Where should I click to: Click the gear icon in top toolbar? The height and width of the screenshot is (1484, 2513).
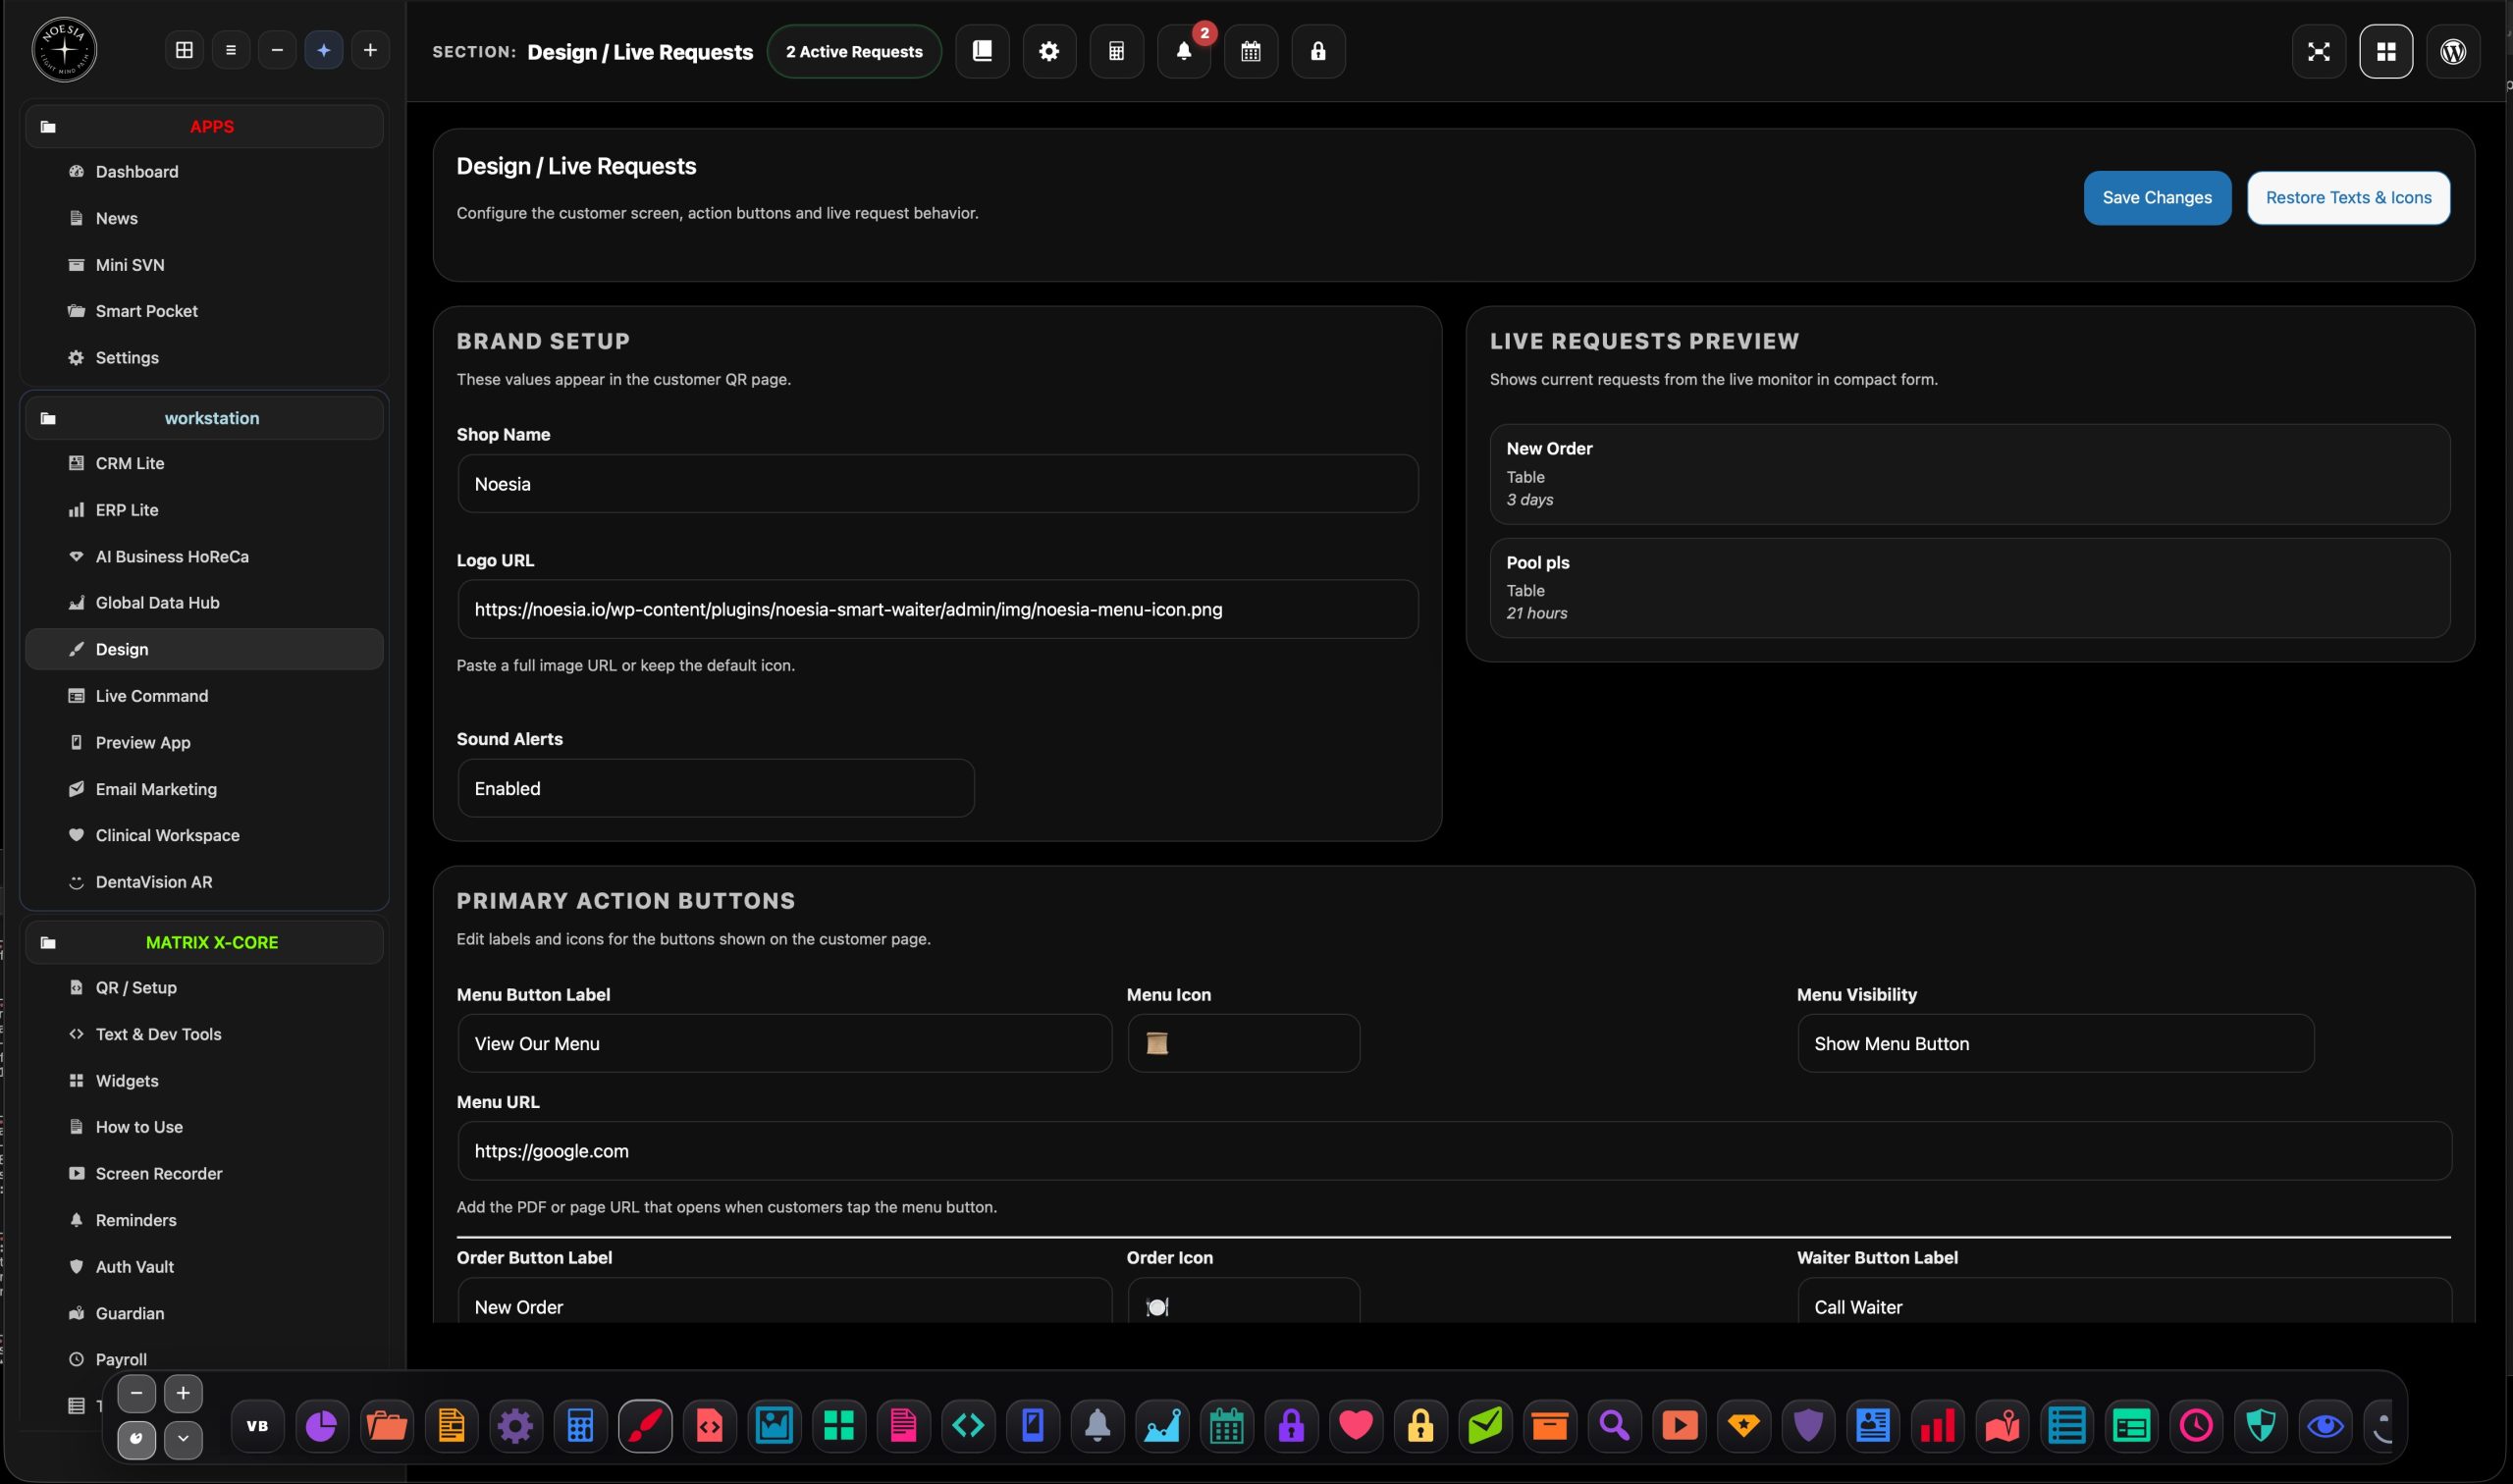[1049, 51]
